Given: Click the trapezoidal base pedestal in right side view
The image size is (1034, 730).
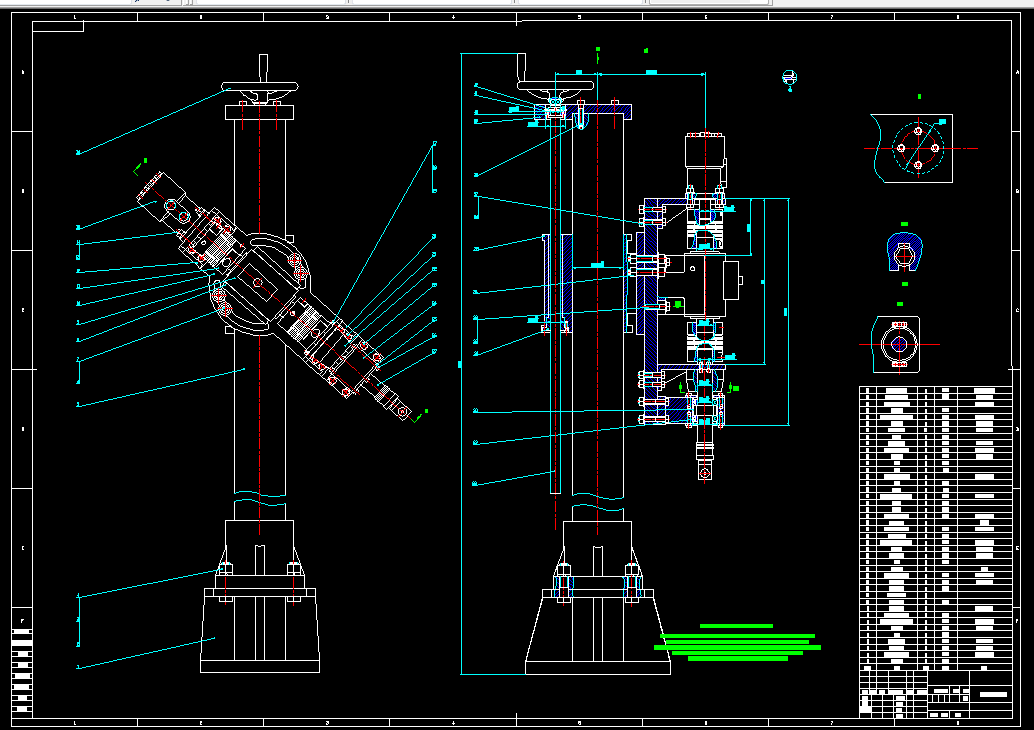Looking at the screenshot, I should coord(597,632).
